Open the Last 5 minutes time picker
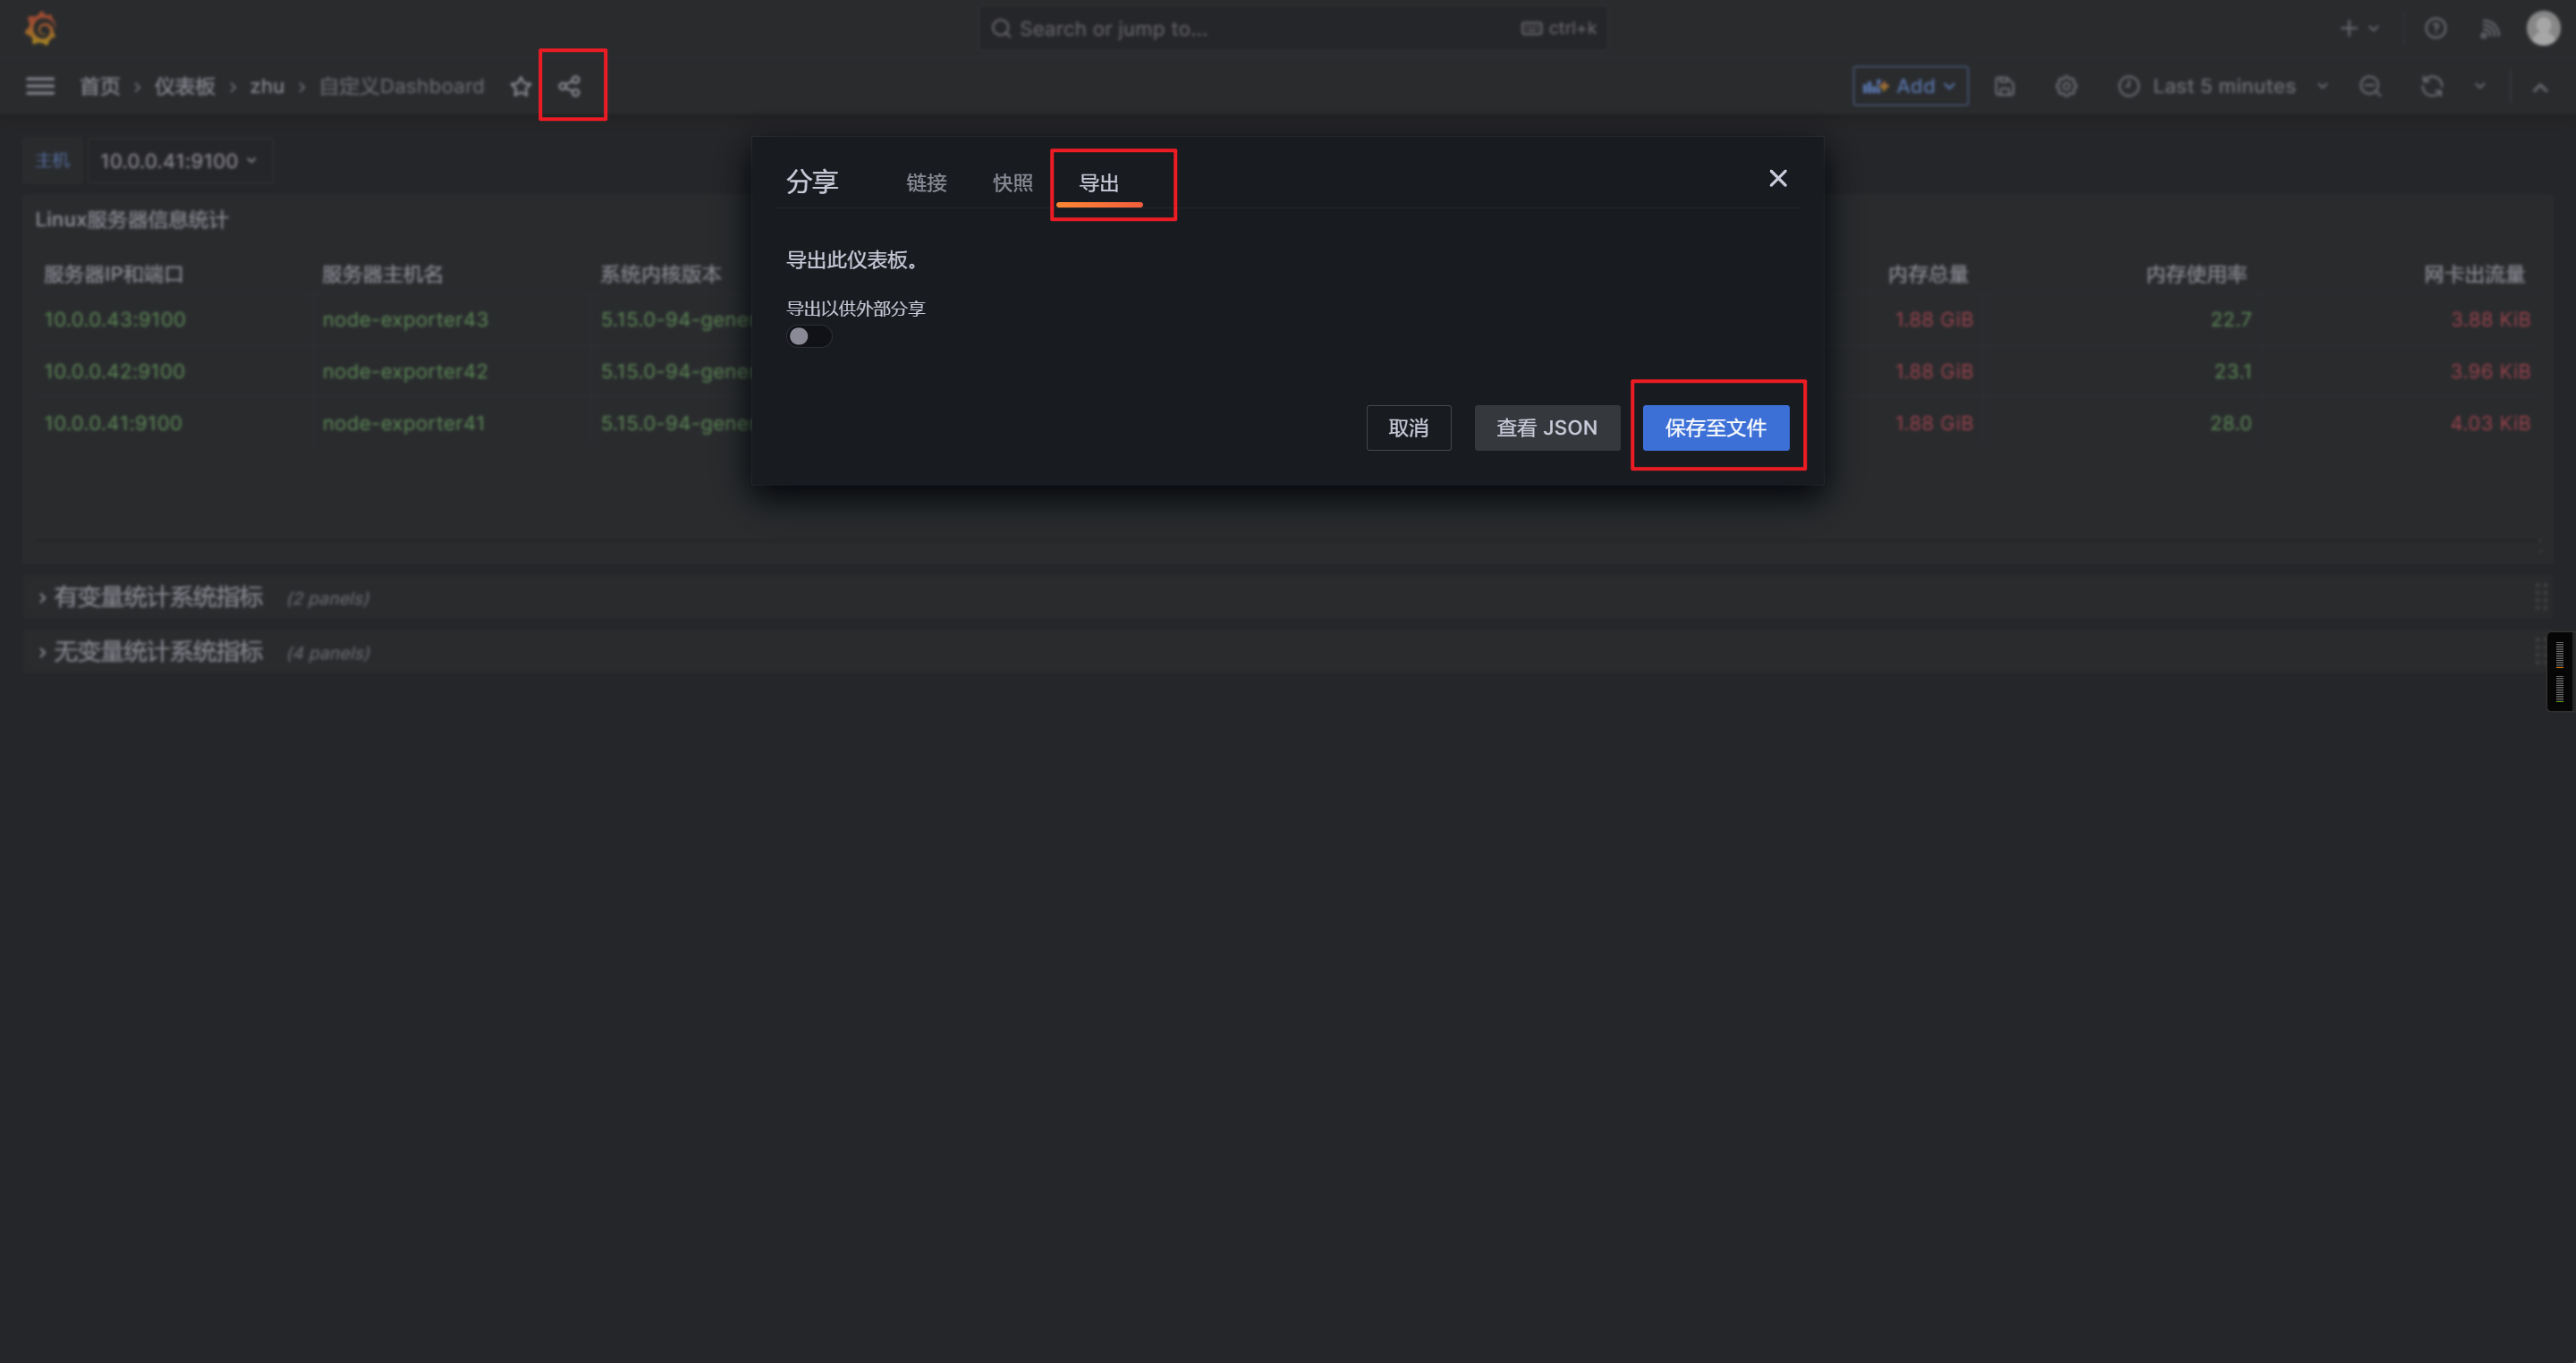The height and width of the screenshot is (1363, 2576). coord(2222,87)
